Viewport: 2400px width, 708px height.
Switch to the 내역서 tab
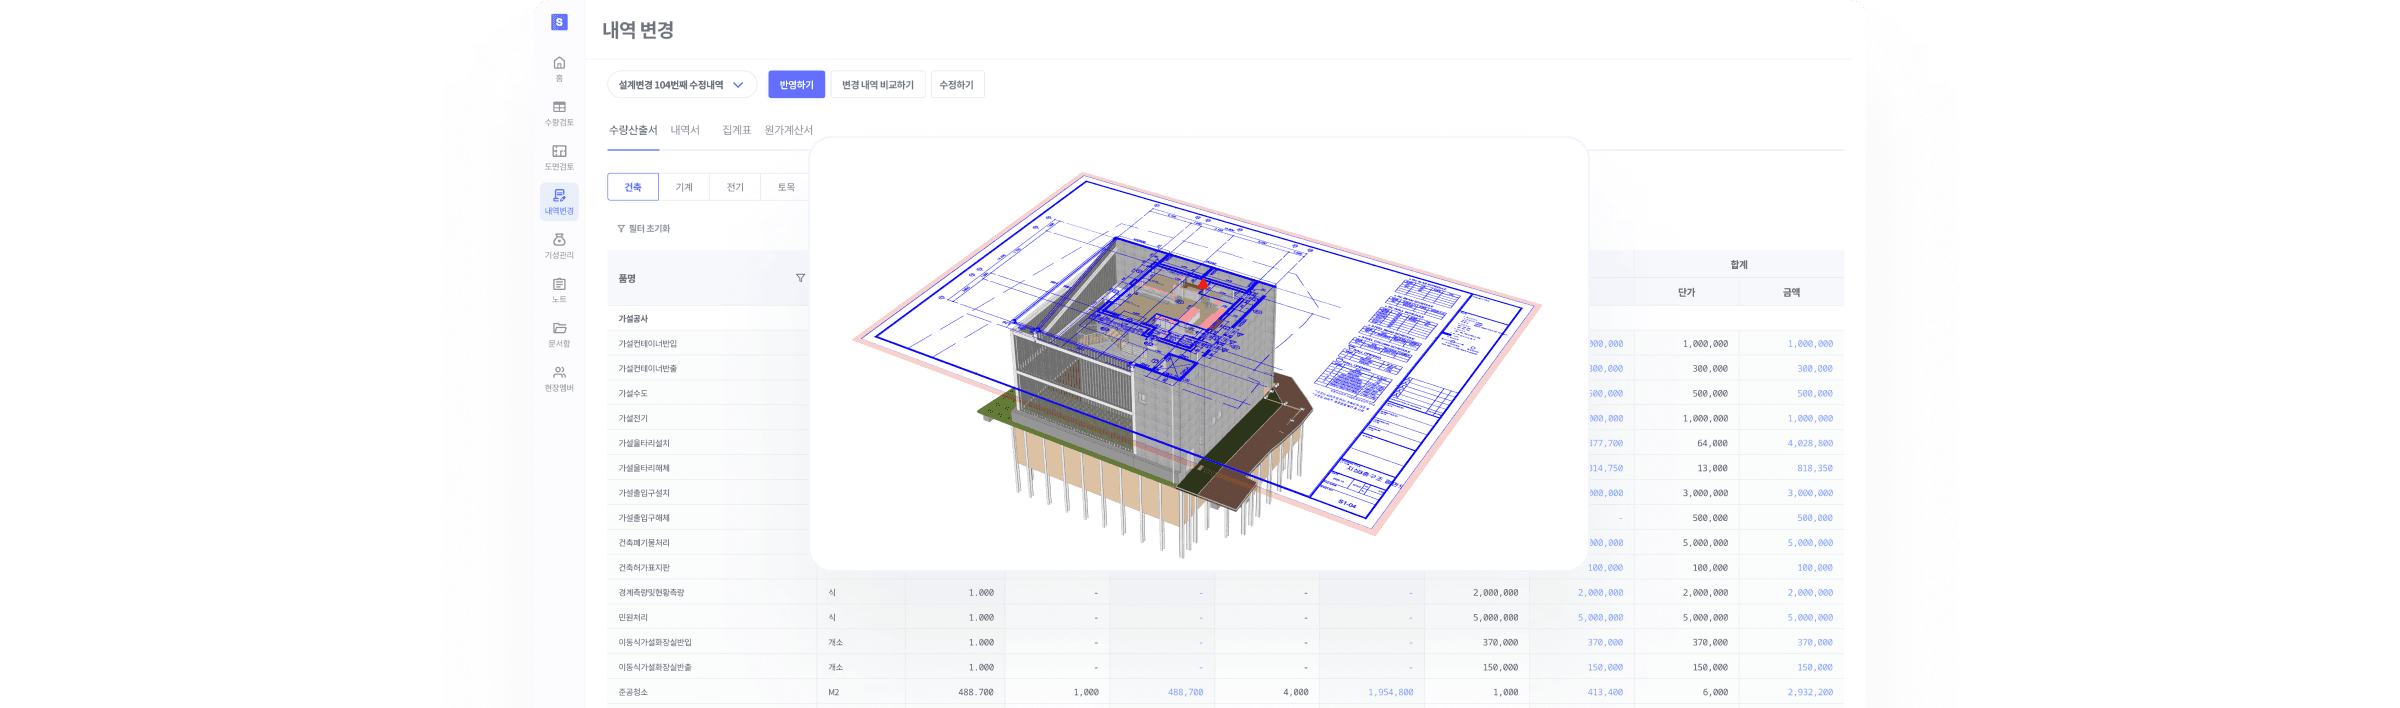[x=685, y=130]
